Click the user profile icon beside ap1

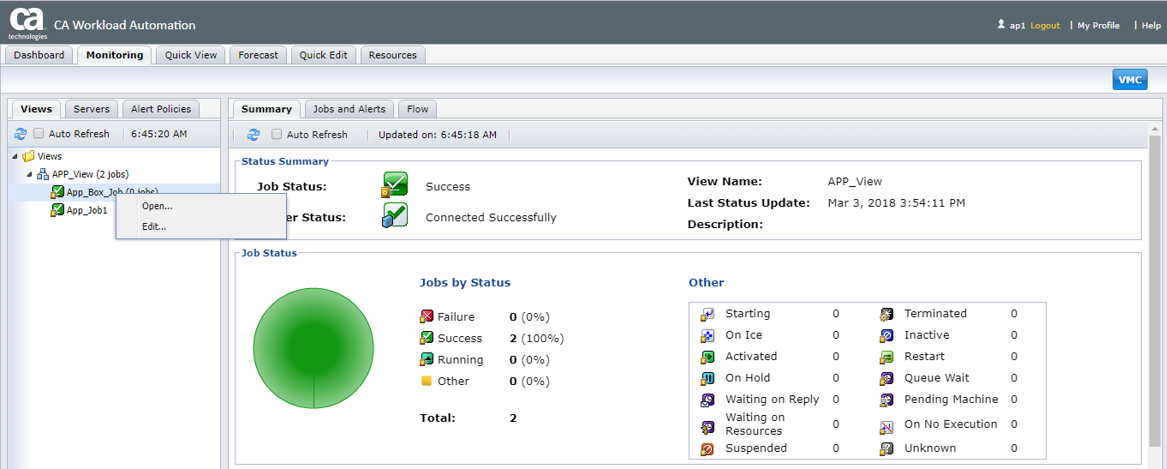tap(1001, 25)
